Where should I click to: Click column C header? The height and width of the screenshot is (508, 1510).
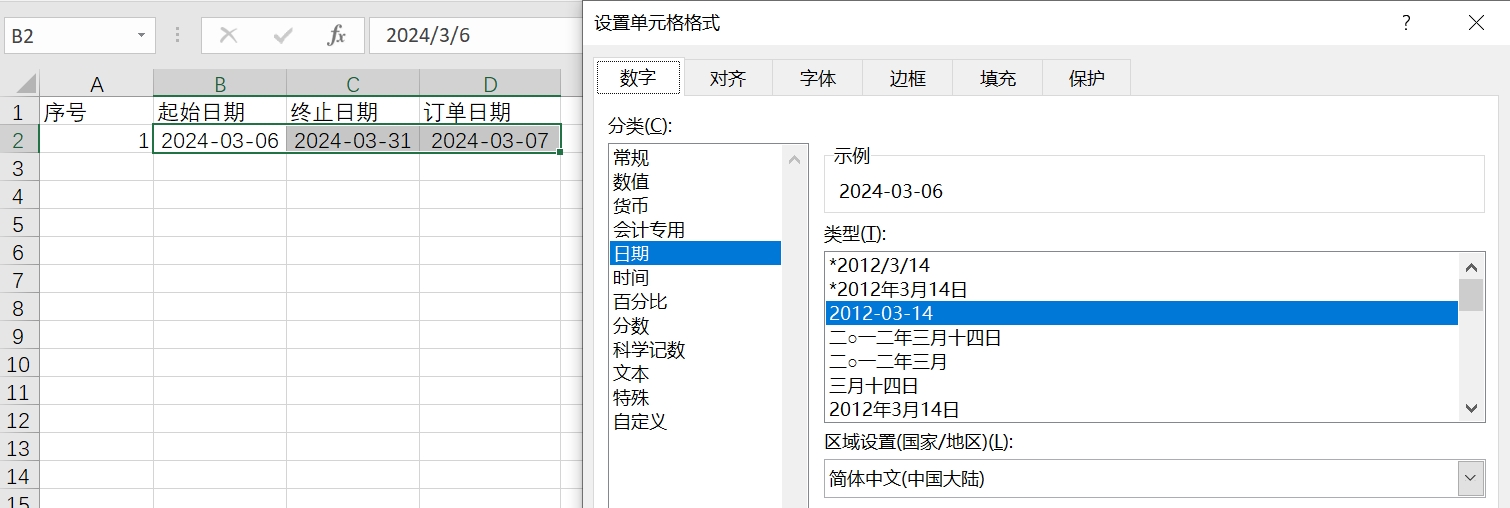(353, 83)
